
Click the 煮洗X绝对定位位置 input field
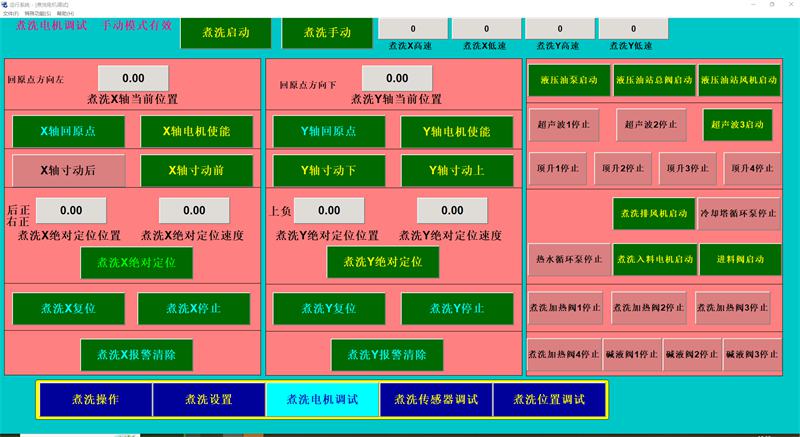point(70,211)
